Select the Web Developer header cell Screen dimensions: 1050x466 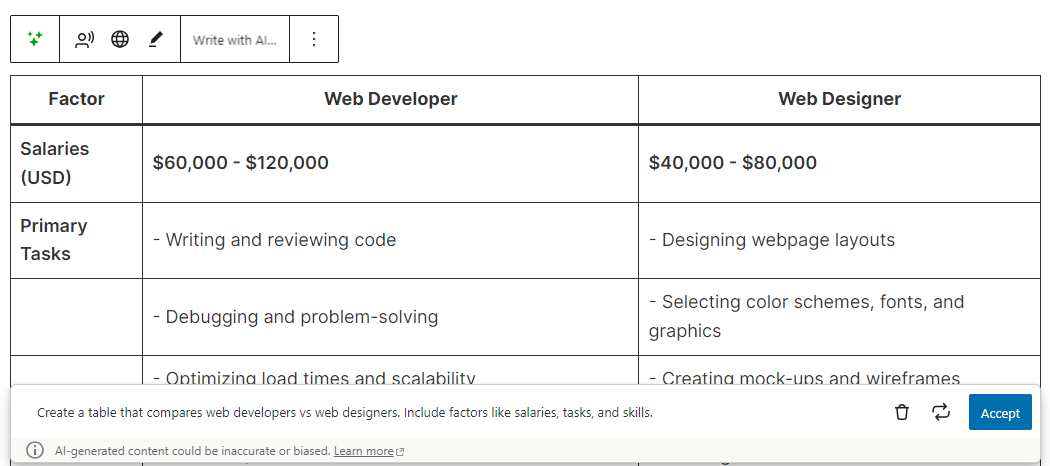point(390,99)
